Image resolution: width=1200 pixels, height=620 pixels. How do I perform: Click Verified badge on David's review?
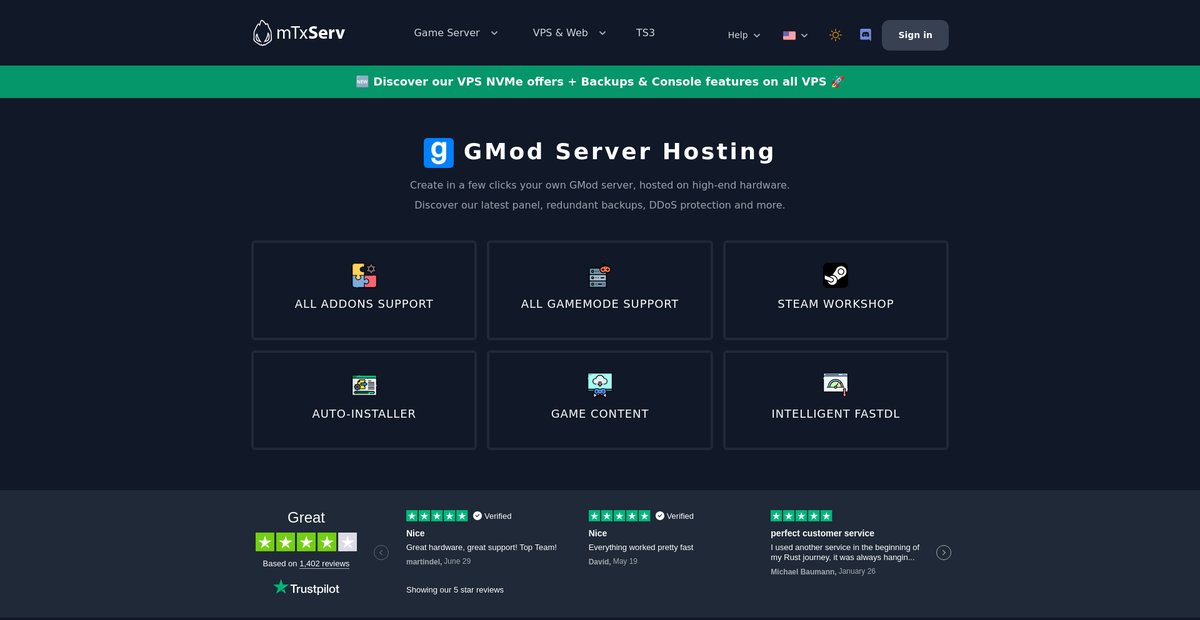[x=674, y=516]
